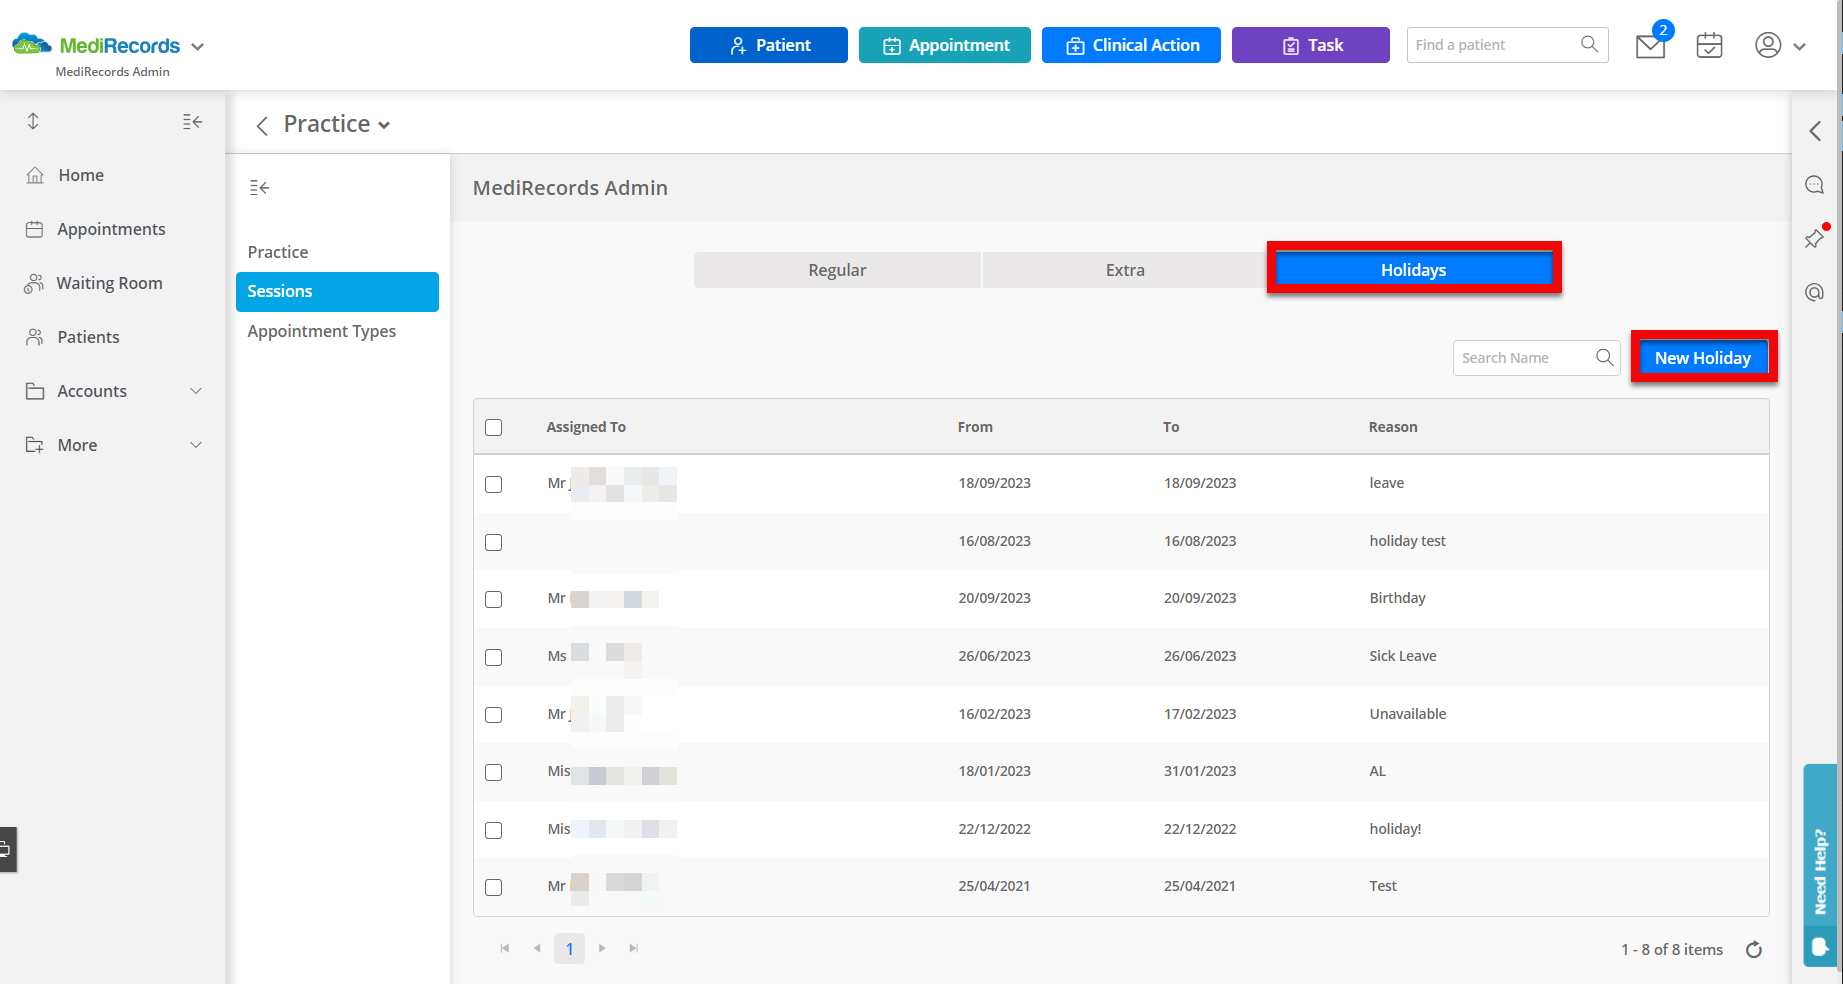The height and width of the screenshot is (984, 1843).
Task: Open the pinned notes pin icon
Action: pos(1814,238)
